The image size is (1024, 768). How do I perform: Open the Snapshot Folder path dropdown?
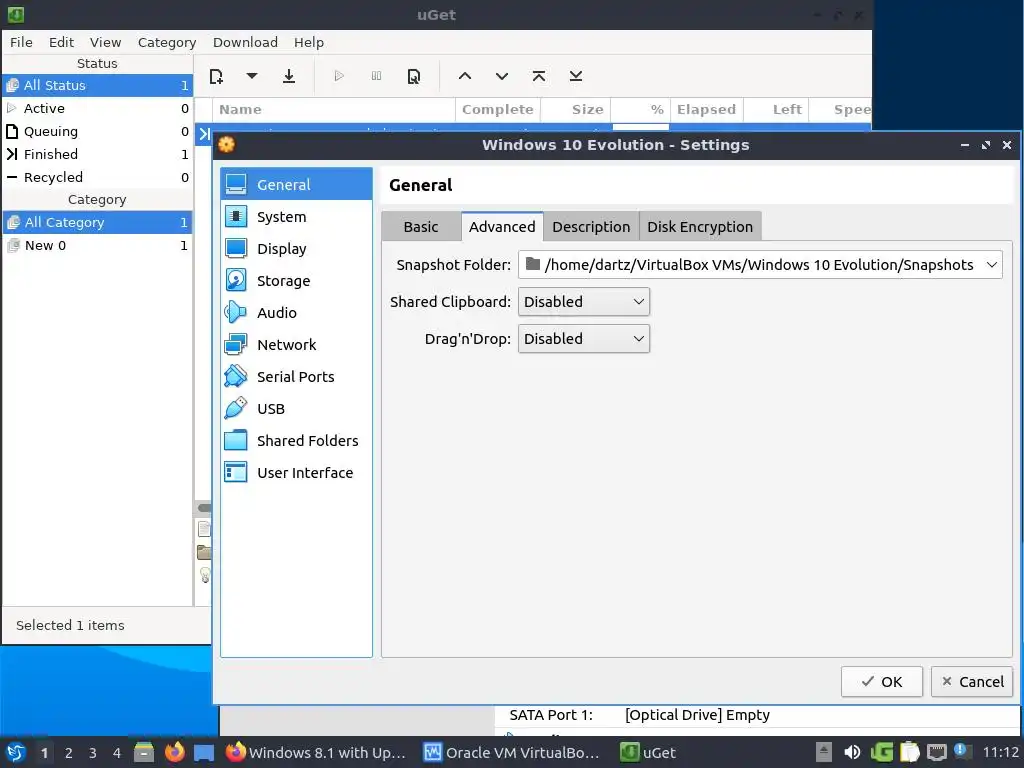tap(760, 265)
